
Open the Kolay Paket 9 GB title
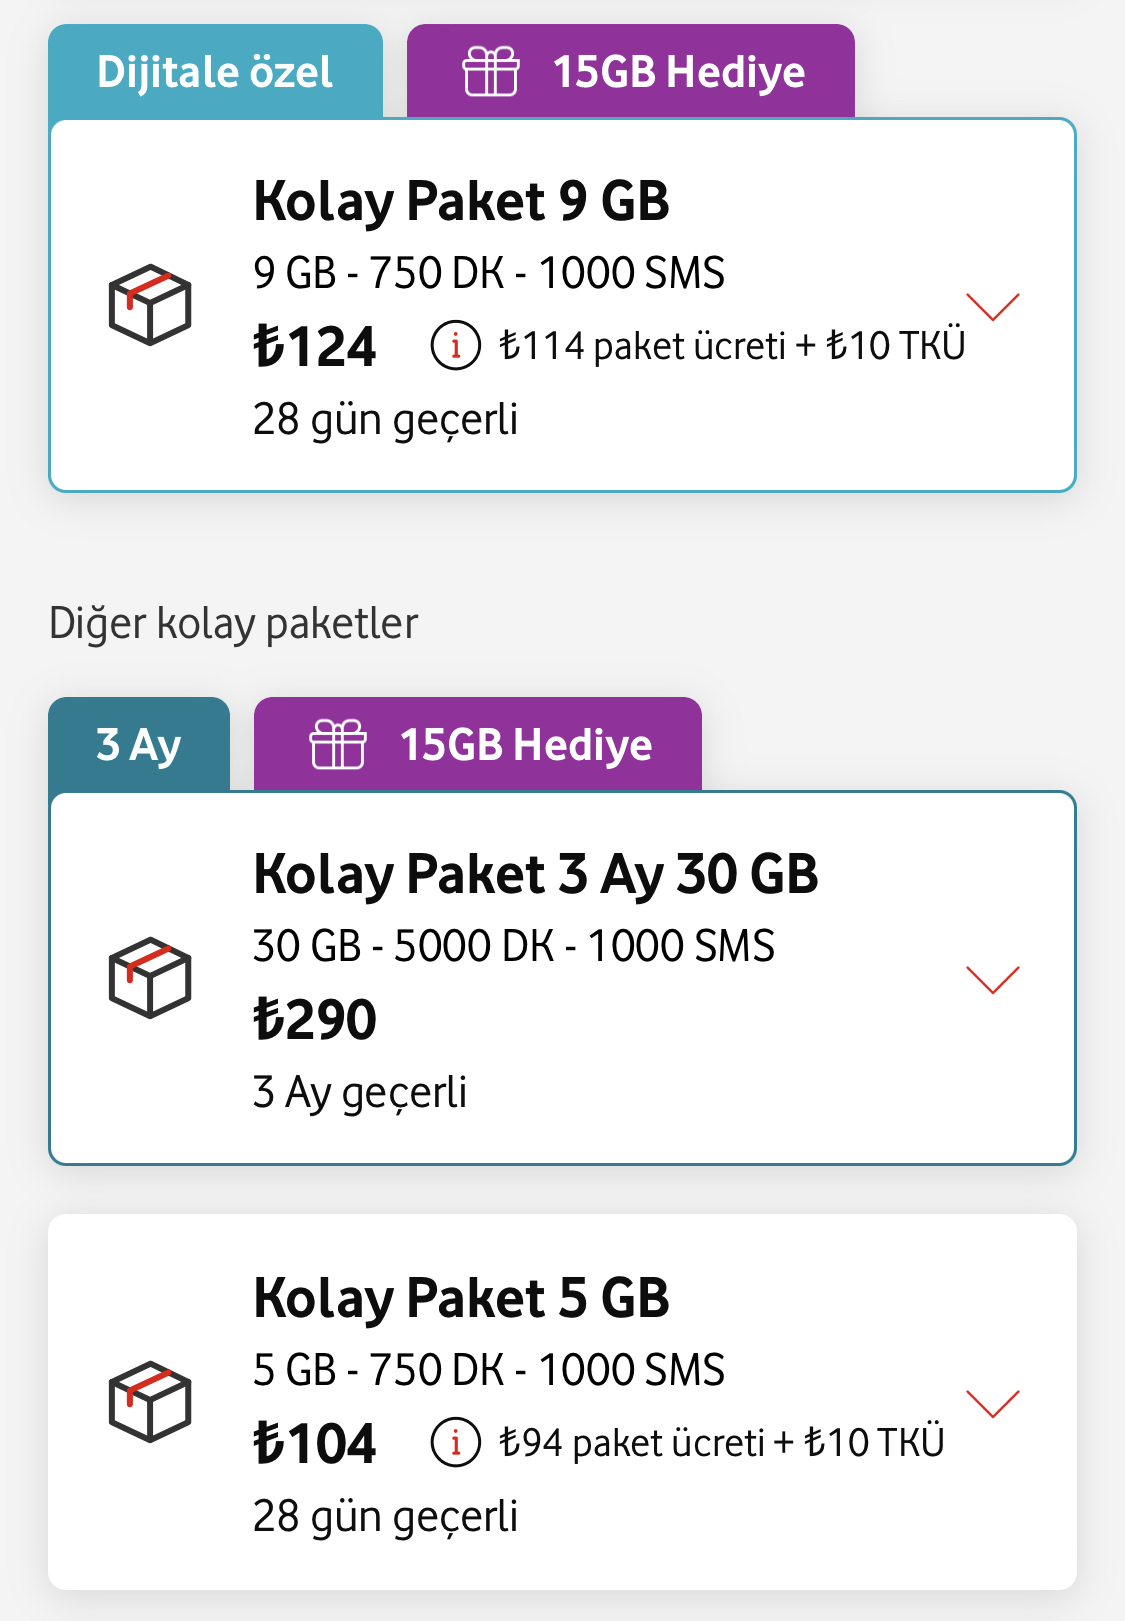(x=461, y=201)
